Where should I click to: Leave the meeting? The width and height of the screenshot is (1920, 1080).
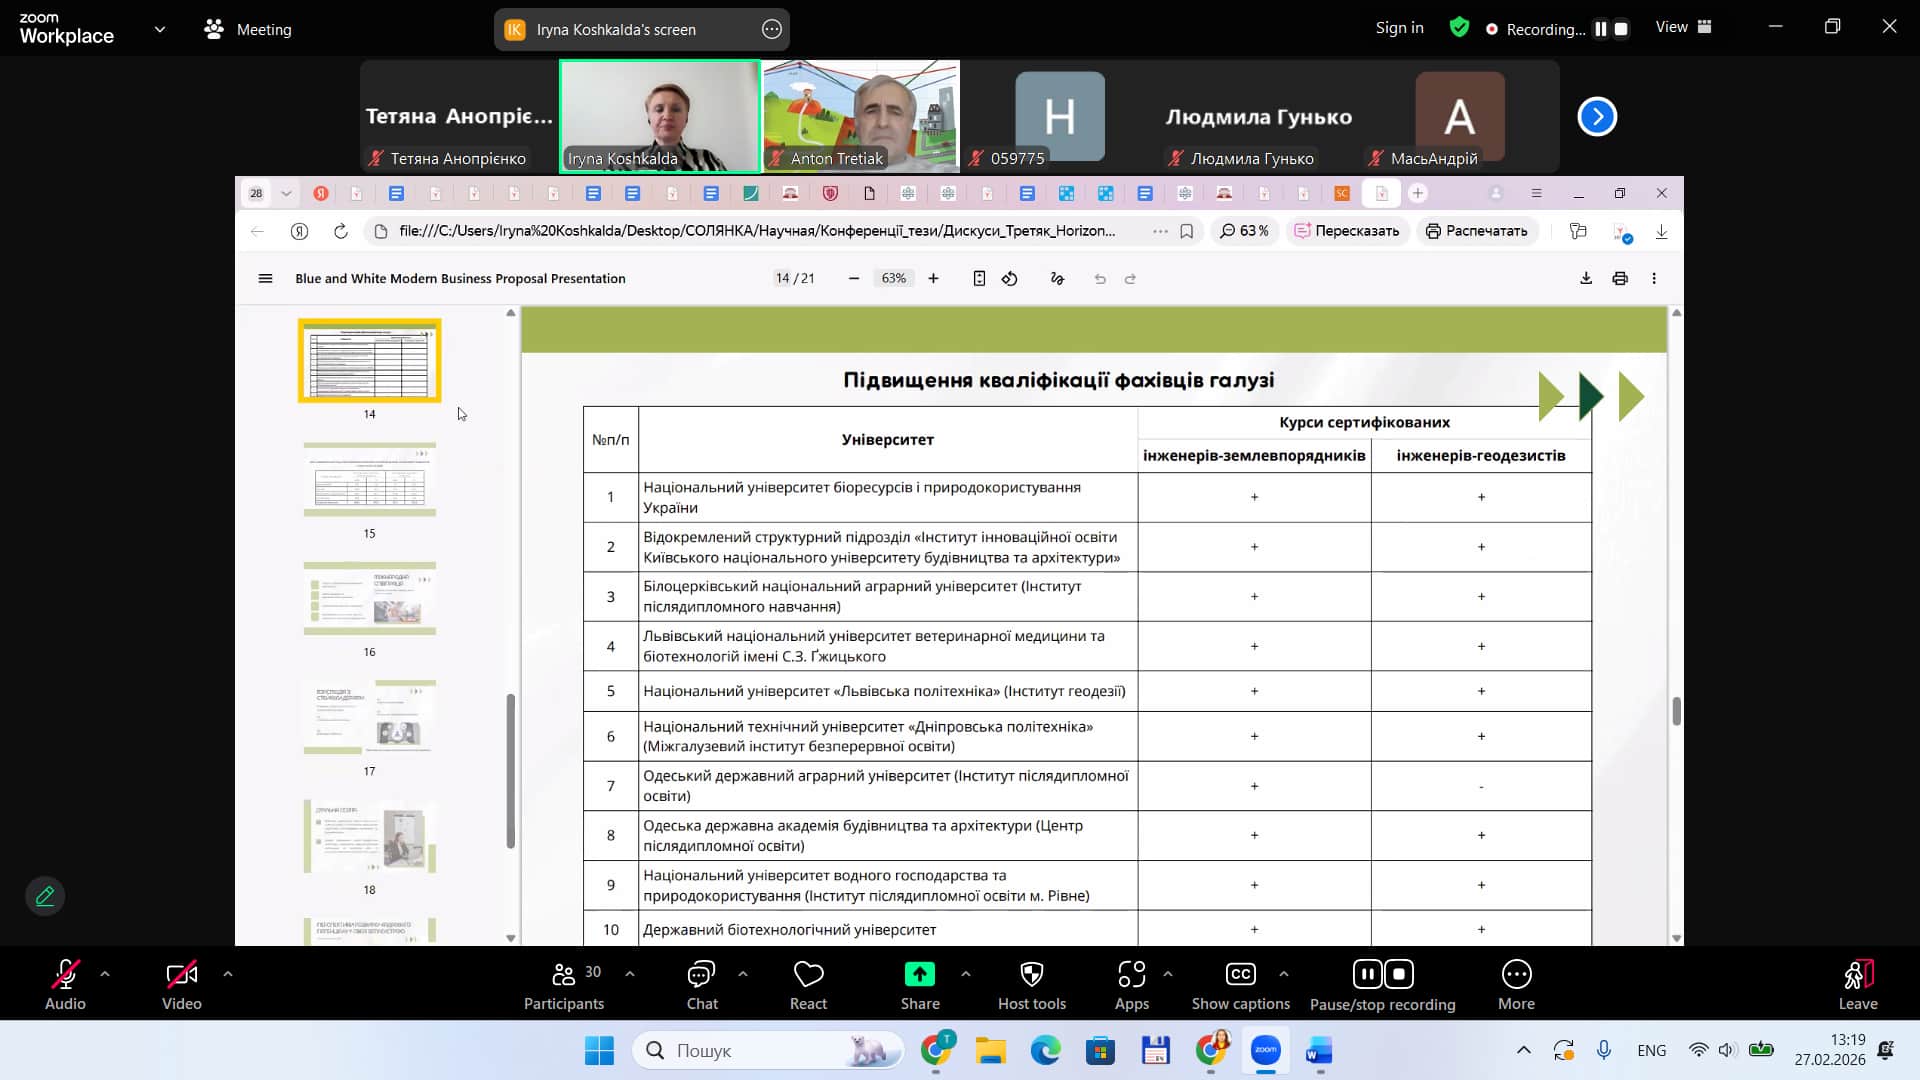1857,984
